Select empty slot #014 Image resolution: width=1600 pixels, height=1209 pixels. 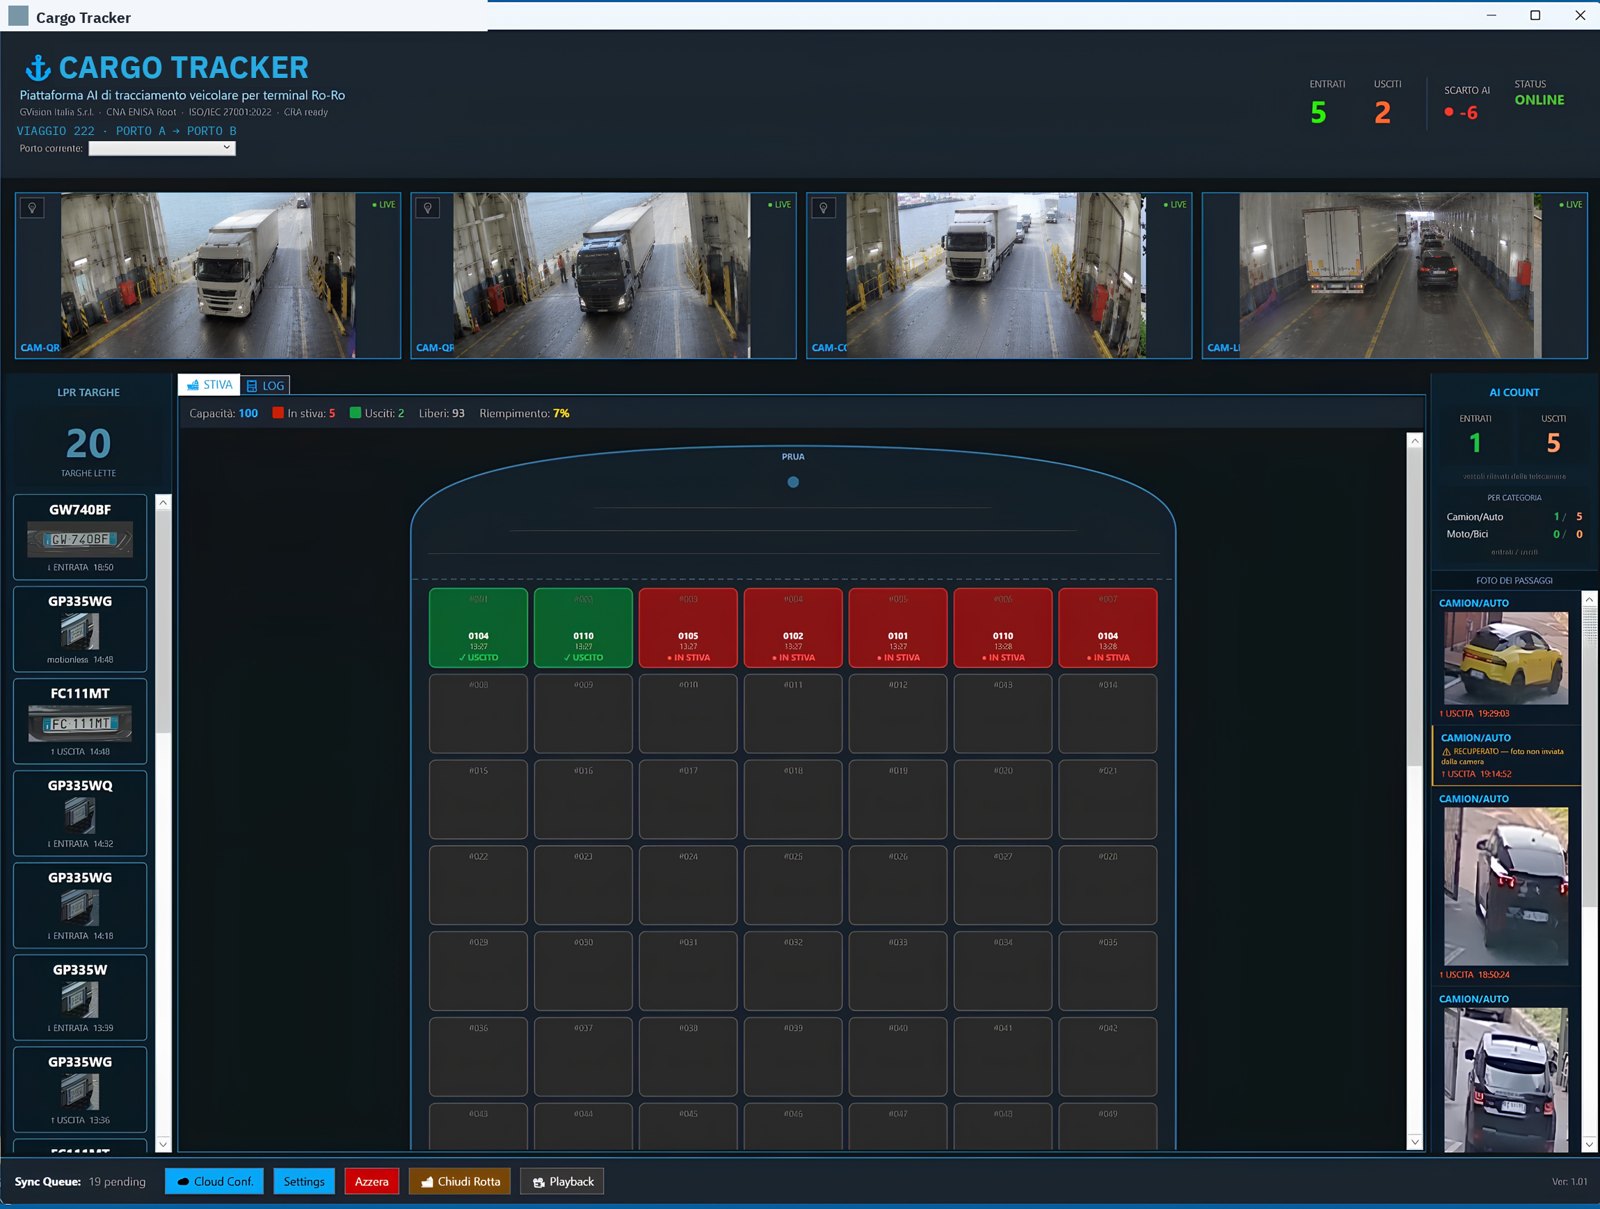pyautogui.click(x=1108, y=714)
